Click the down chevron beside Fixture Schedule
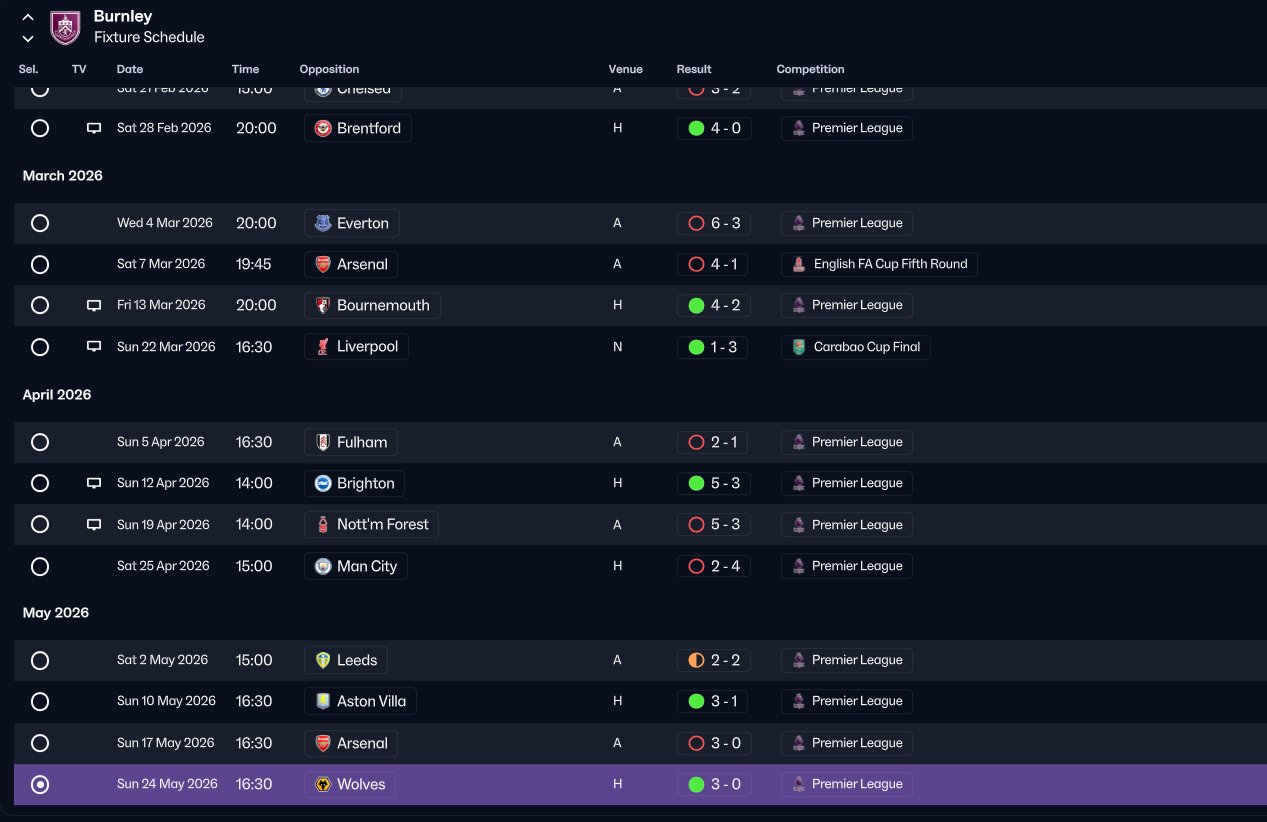Screen dimensions: 1267x822 (28, 39)
